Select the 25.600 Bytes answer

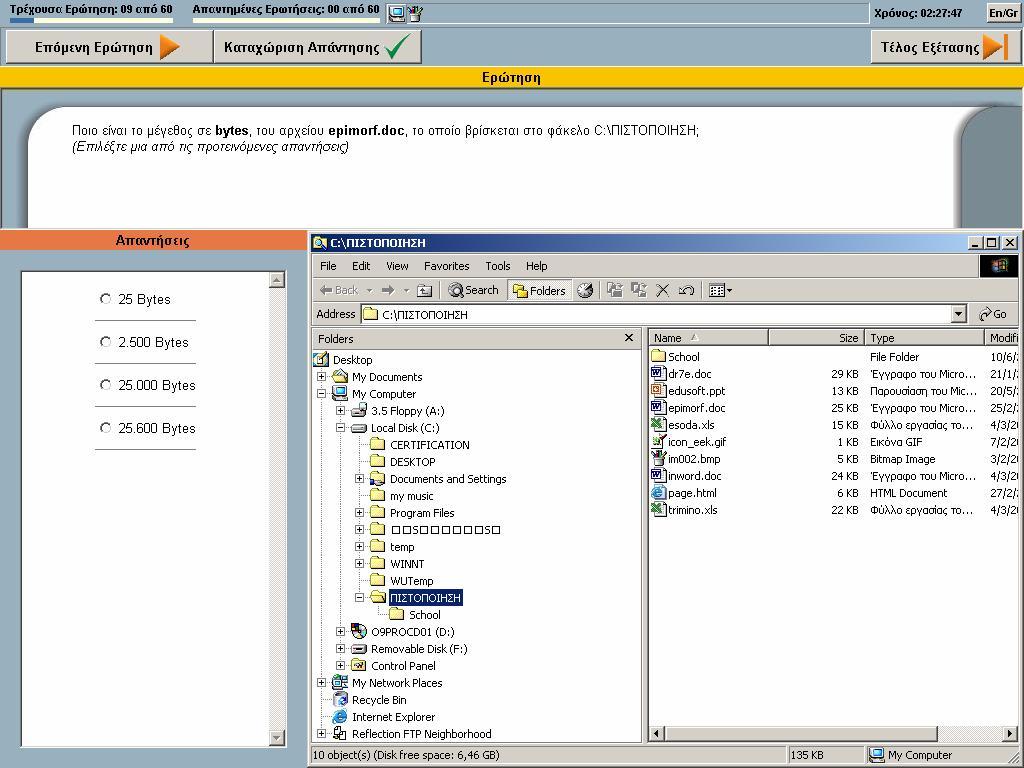(x=105, y=428)
